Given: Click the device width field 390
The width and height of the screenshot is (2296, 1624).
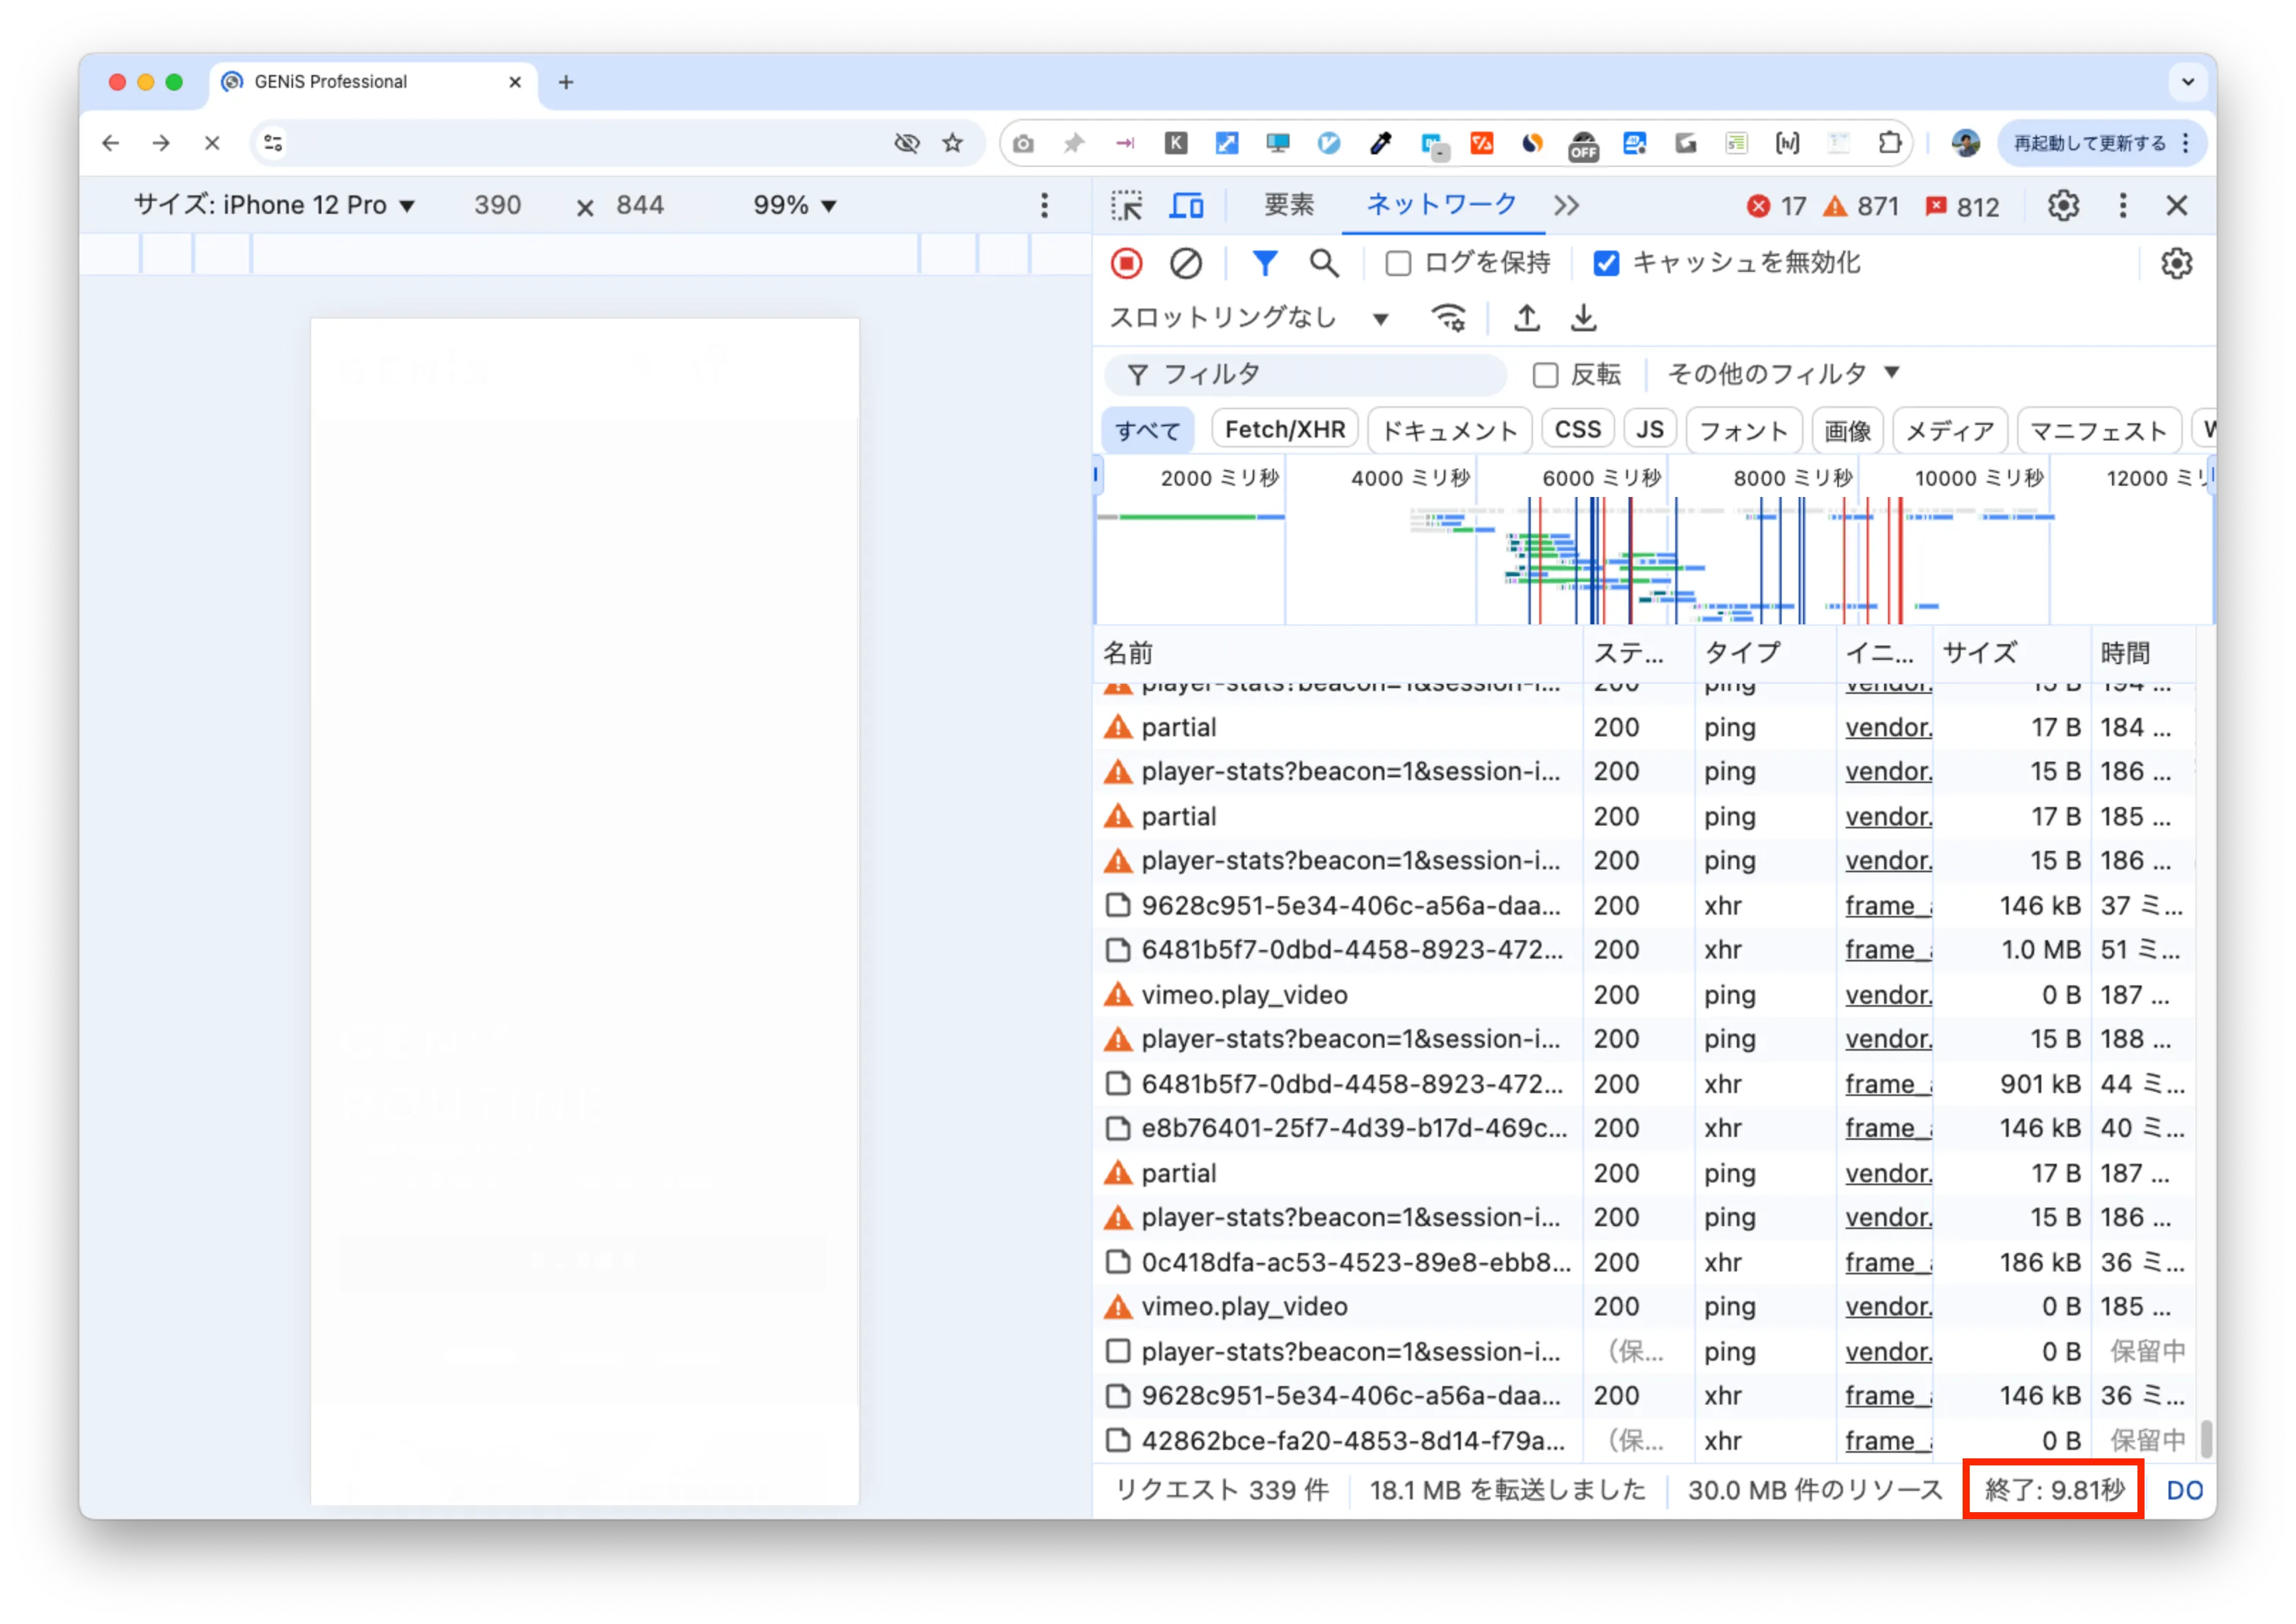Looking at the screenshot, I should click(x=497, y=206).
